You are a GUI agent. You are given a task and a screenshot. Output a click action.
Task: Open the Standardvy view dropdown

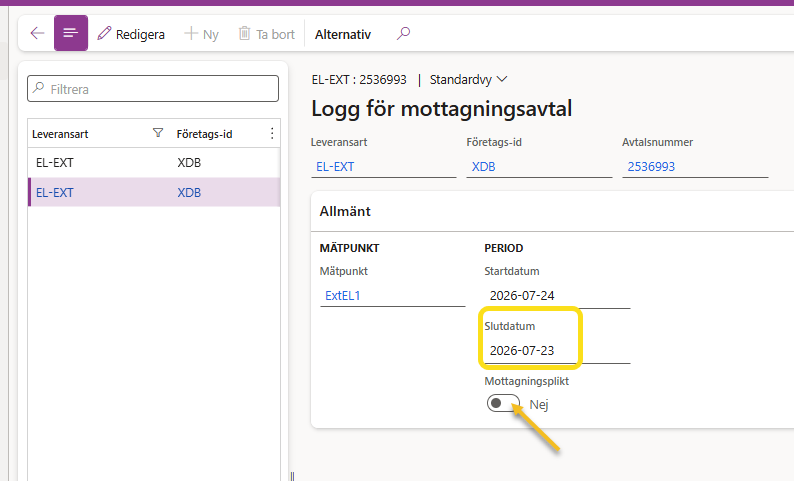[468, 79]
